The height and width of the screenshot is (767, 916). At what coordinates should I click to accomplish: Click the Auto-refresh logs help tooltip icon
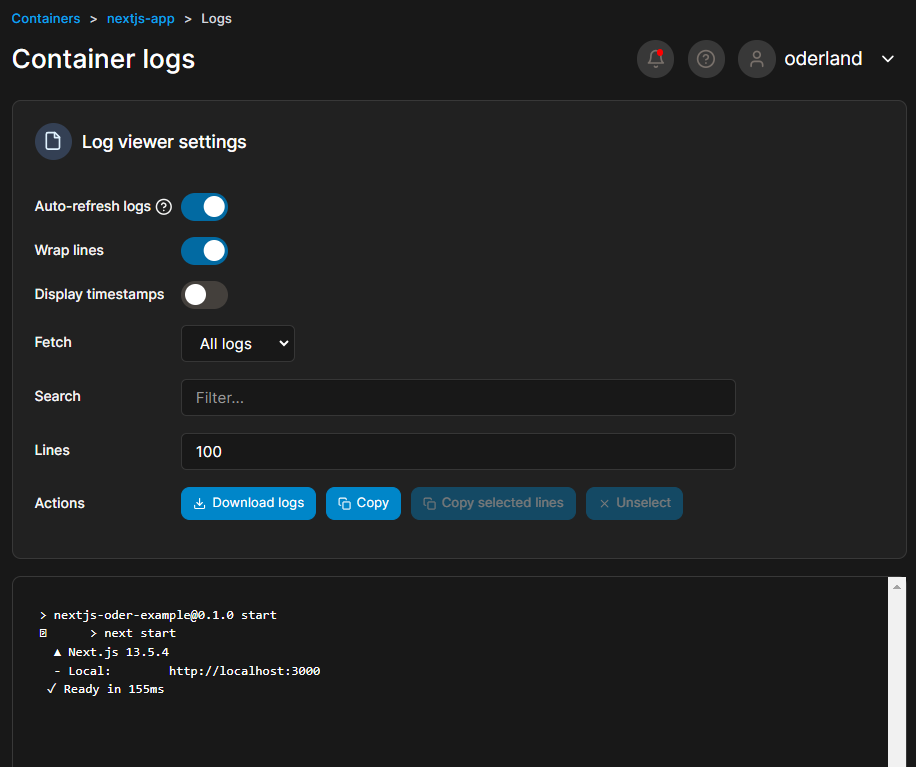tap(164, 207)
